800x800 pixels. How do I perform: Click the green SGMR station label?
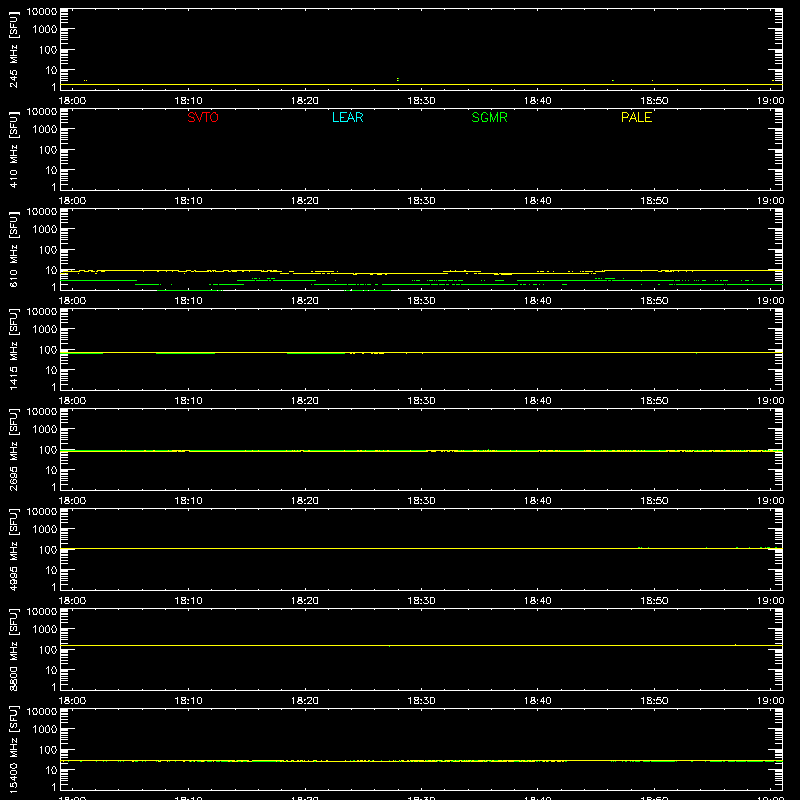(489, 117)
